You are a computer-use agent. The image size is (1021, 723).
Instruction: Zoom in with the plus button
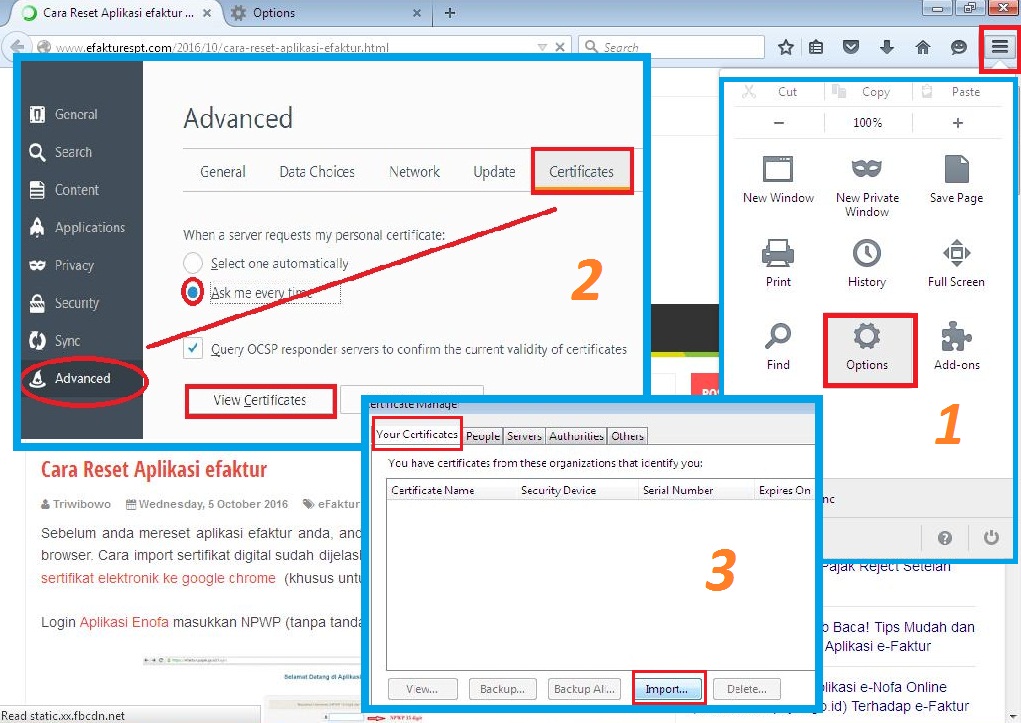(957, 122)
